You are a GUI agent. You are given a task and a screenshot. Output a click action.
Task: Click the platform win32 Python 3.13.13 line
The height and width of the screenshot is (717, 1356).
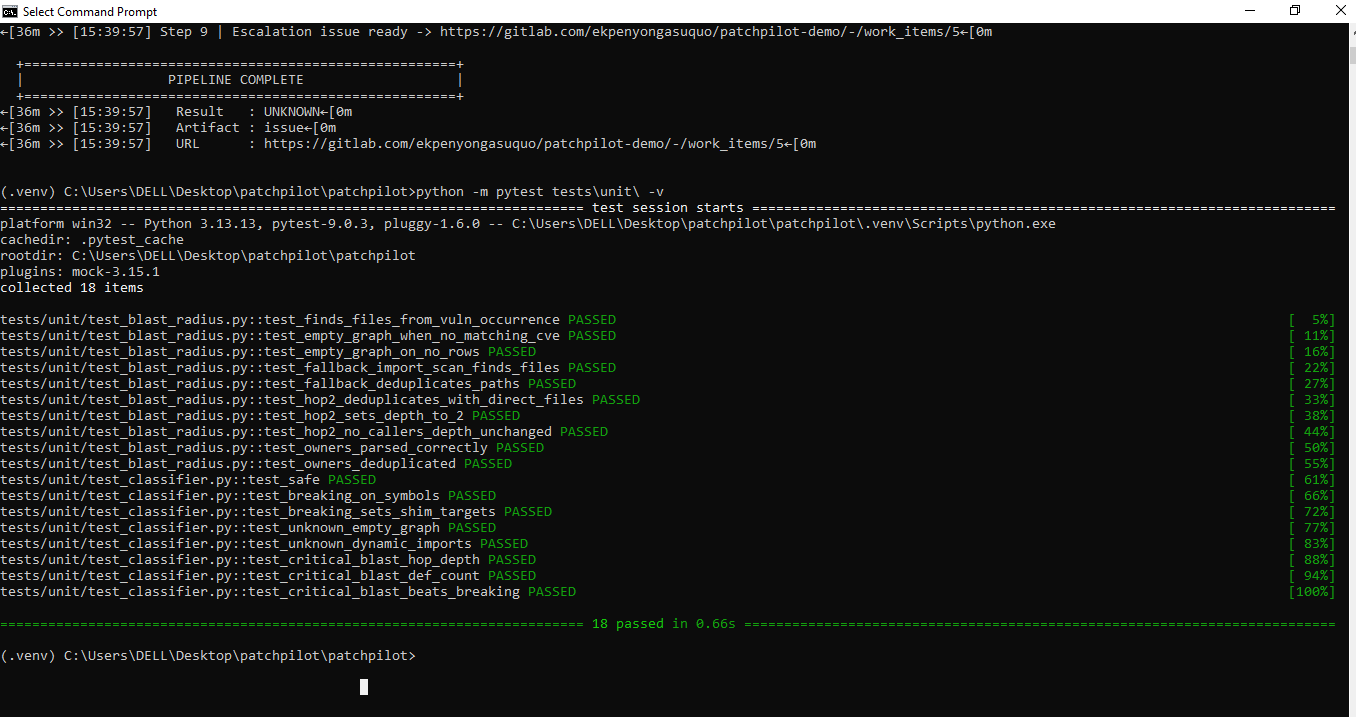tap(528, 224)
